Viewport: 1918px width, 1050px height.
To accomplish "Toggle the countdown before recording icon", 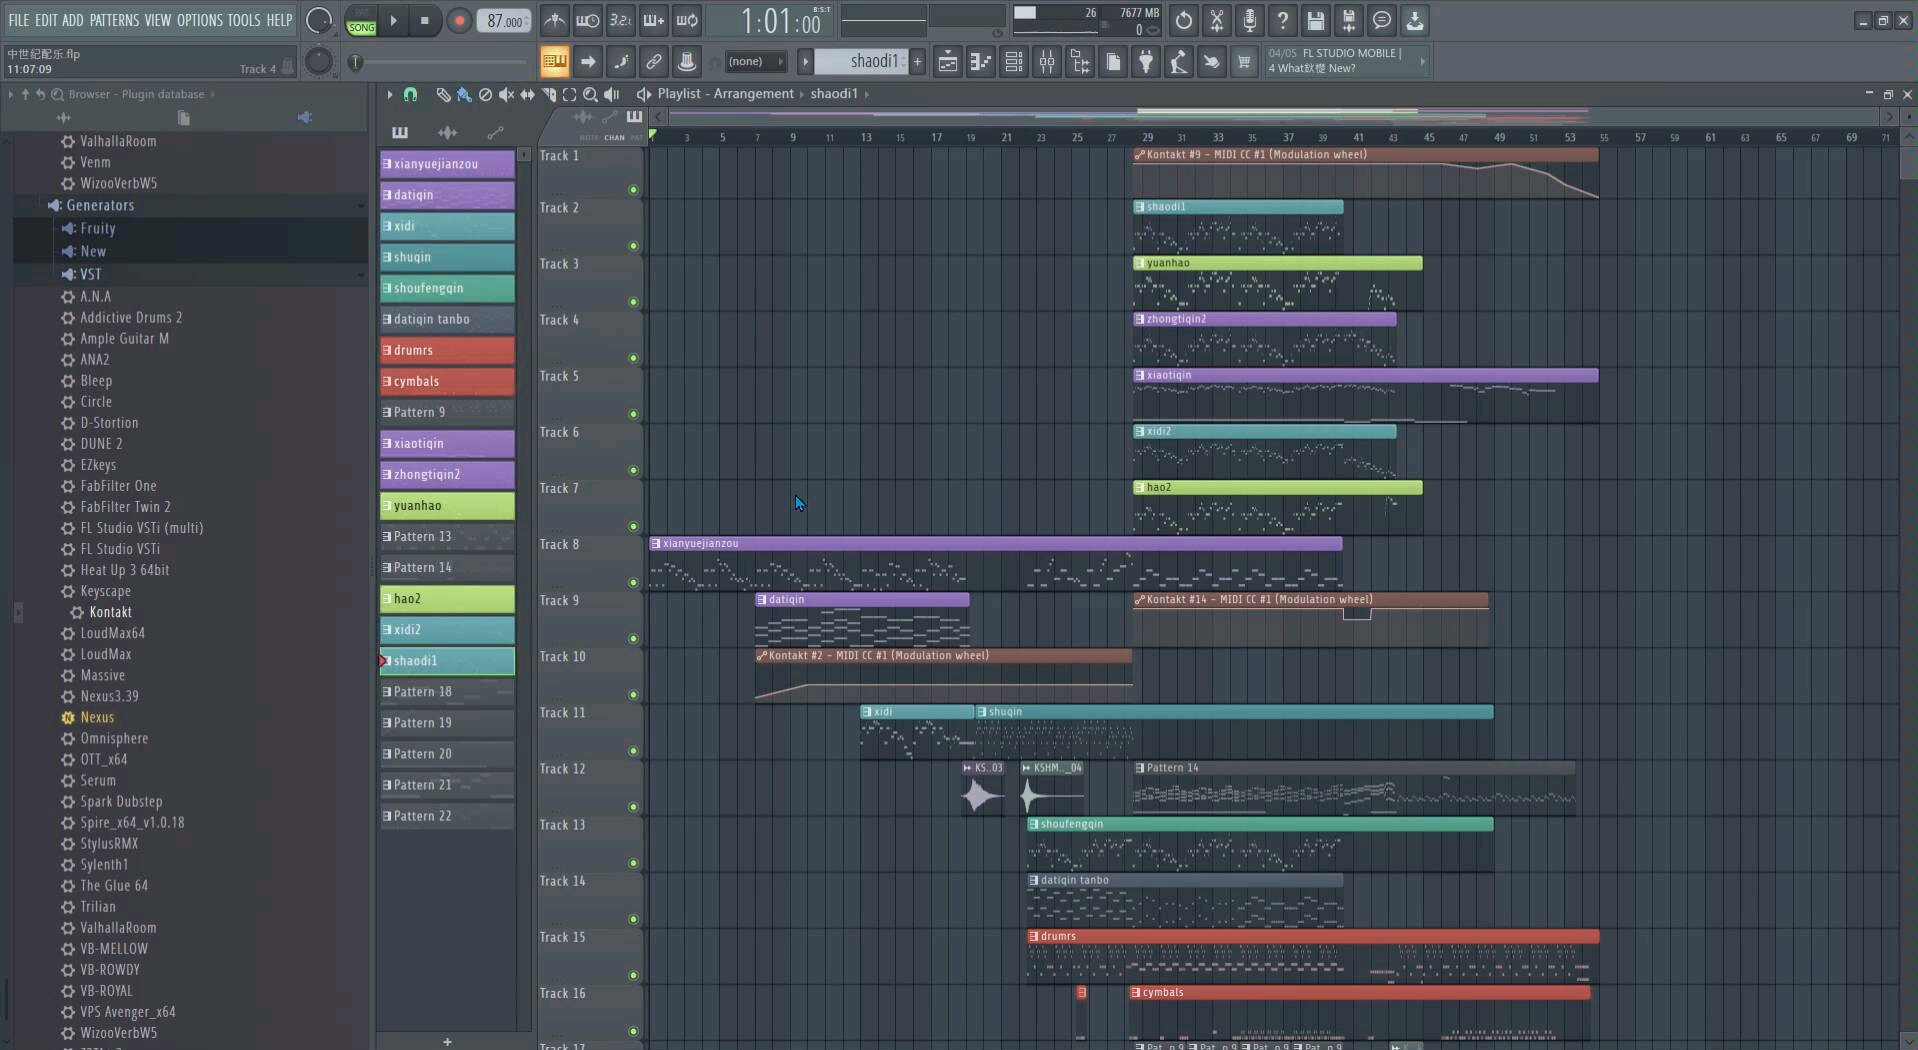I will pos(621,20).
